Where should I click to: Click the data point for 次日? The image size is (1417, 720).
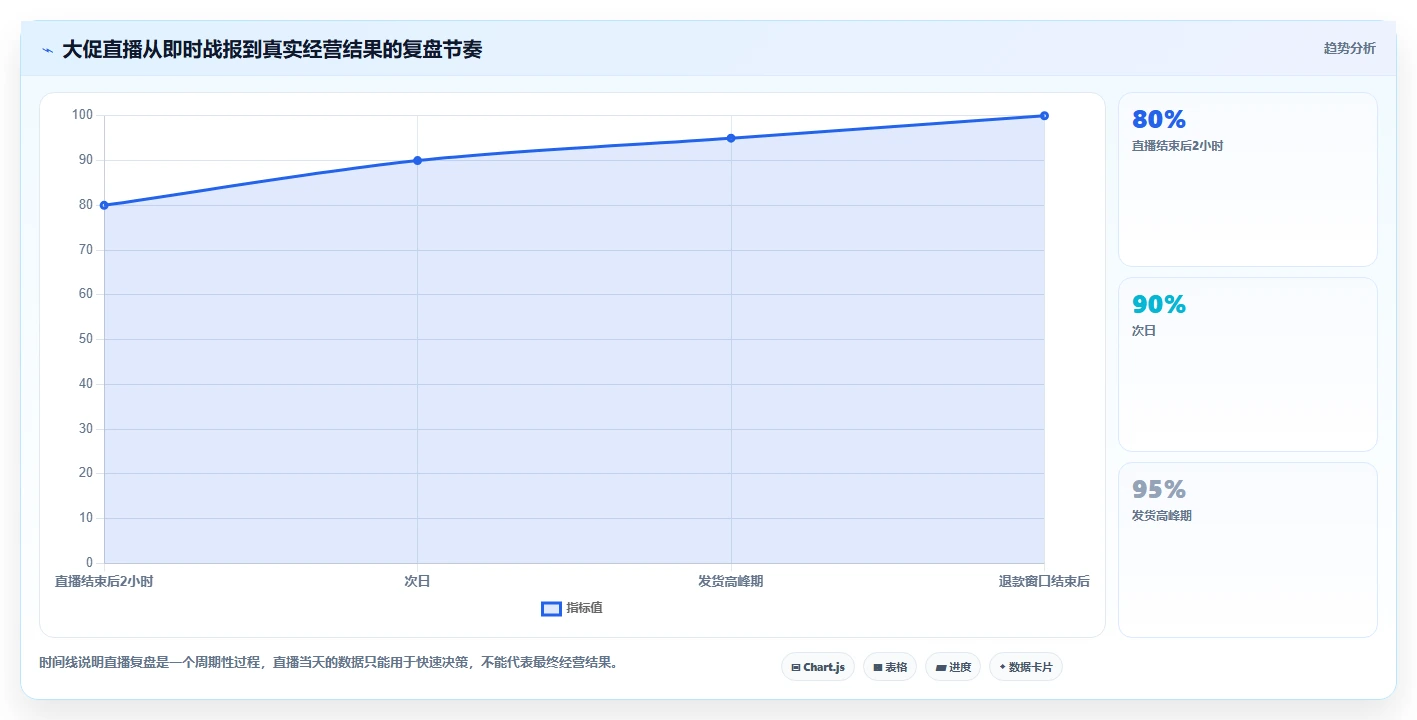[x=417, y=160]
